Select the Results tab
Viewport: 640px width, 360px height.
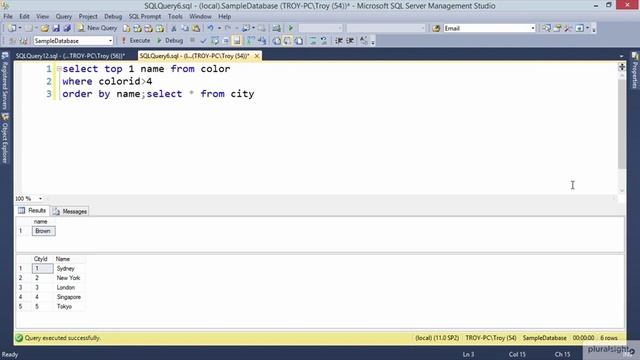tap(32, 211)
